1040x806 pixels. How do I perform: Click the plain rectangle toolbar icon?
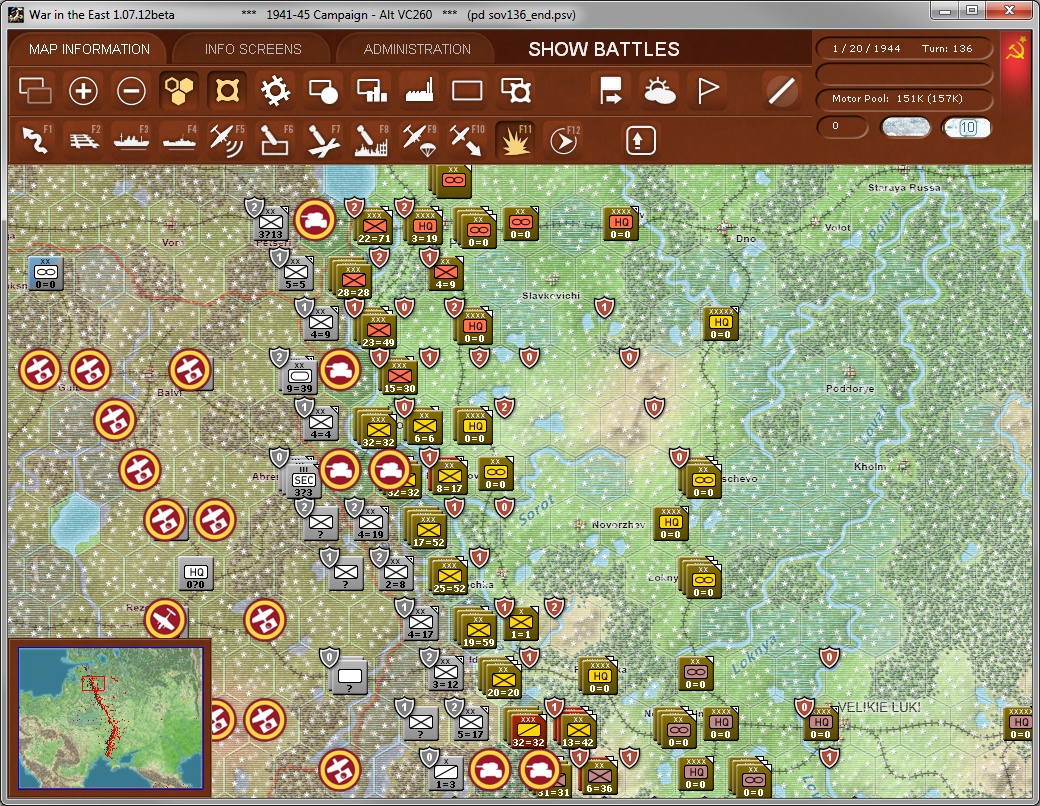pyautogui.click(x=467, y=91)
